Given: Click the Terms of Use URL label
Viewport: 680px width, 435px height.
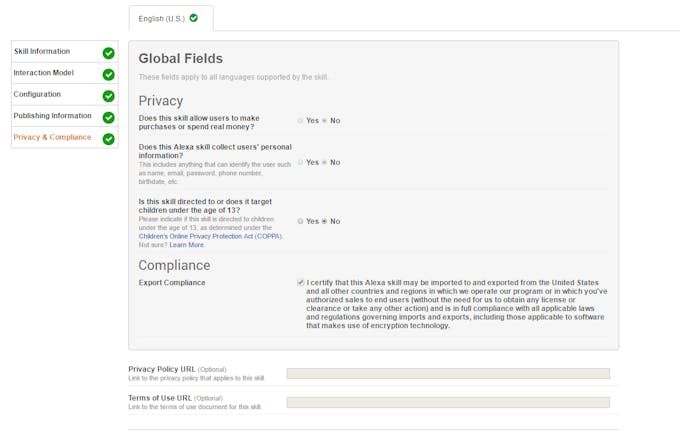Looking at the screenshot, I should (x=160, y=398).
